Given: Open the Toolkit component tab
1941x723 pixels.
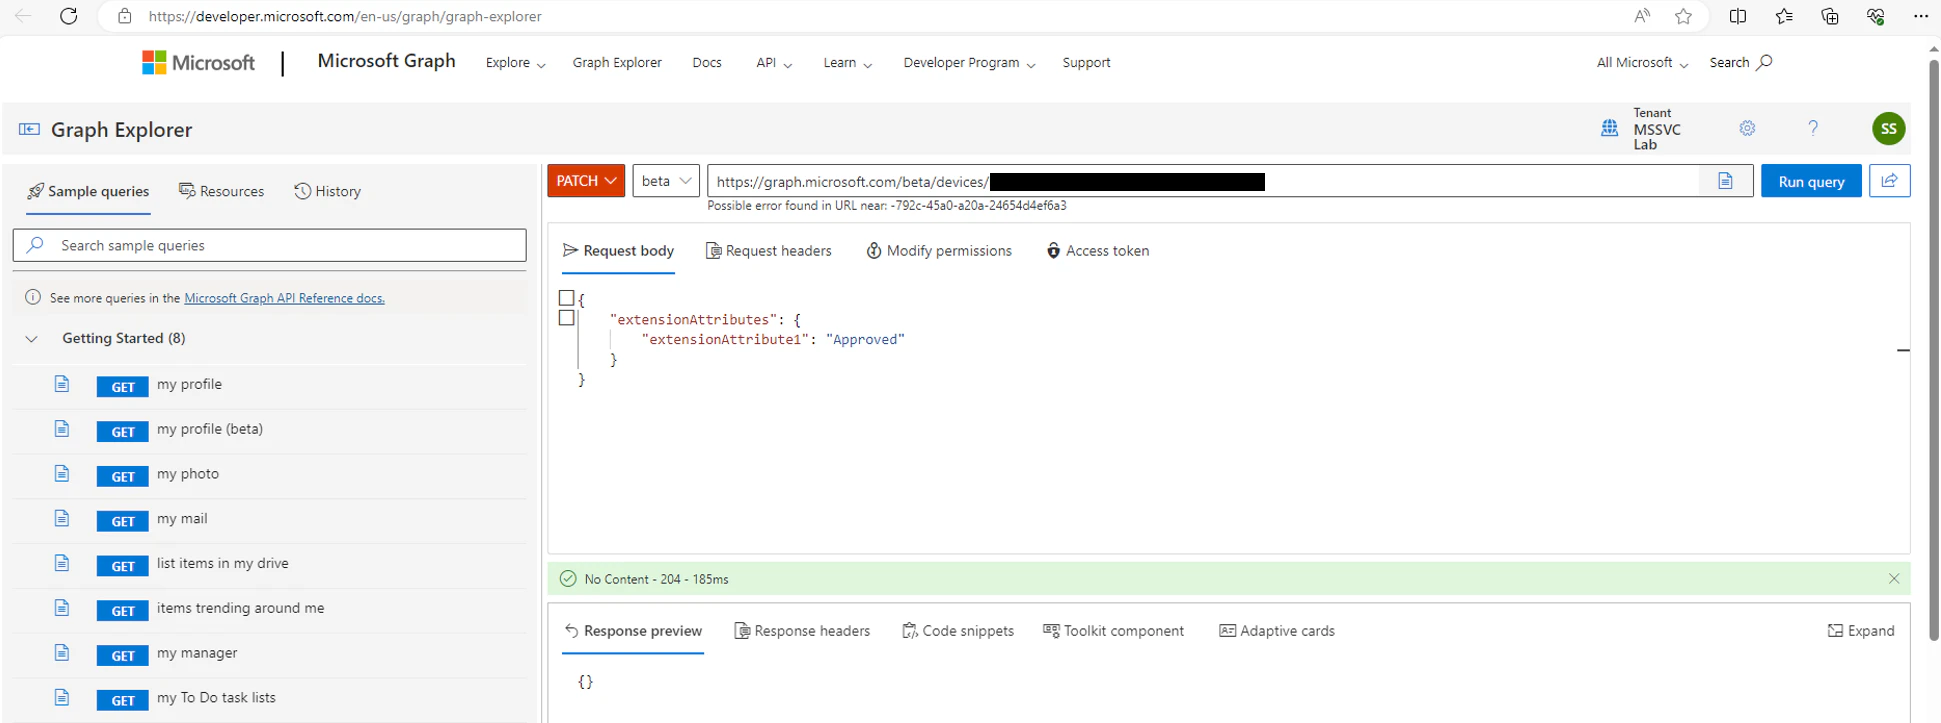Looking at the screenshot, I should coord(1113,631).
